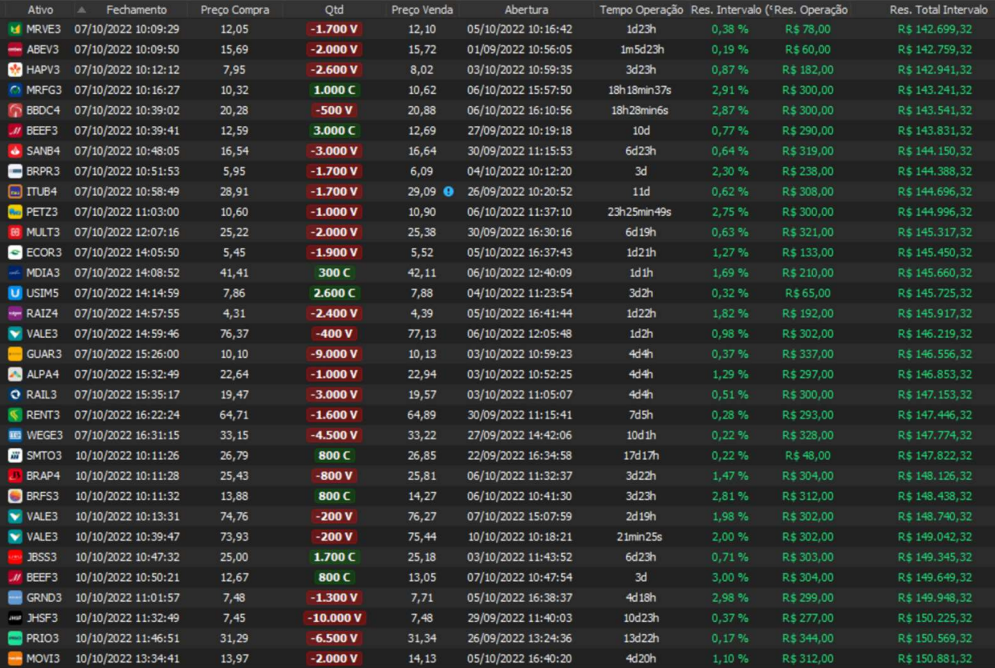
Task: Click the PRIO3 asset logo icon
Action: pos(15,638)
